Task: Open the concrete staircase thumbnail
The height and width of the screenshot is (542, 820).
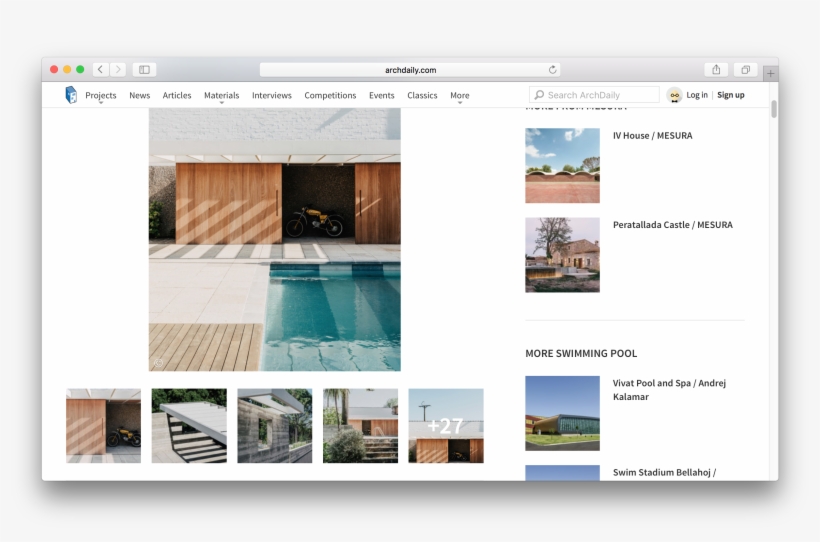Action: coord(189,425)
